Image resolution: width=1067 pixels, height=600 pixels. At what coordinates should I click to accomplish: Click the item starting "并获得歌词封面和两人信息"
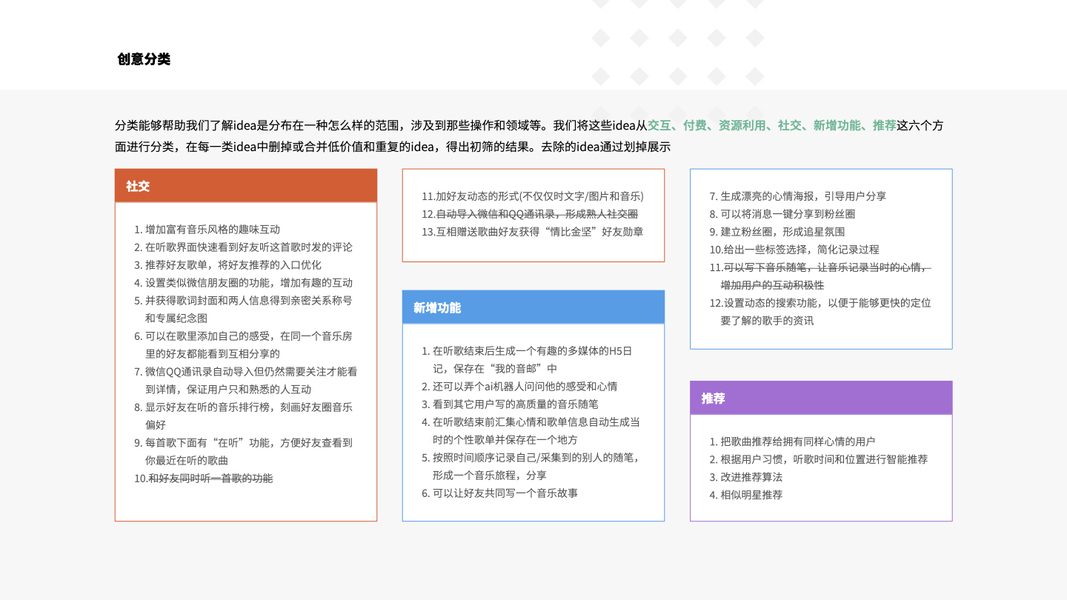tap(243, 309)
